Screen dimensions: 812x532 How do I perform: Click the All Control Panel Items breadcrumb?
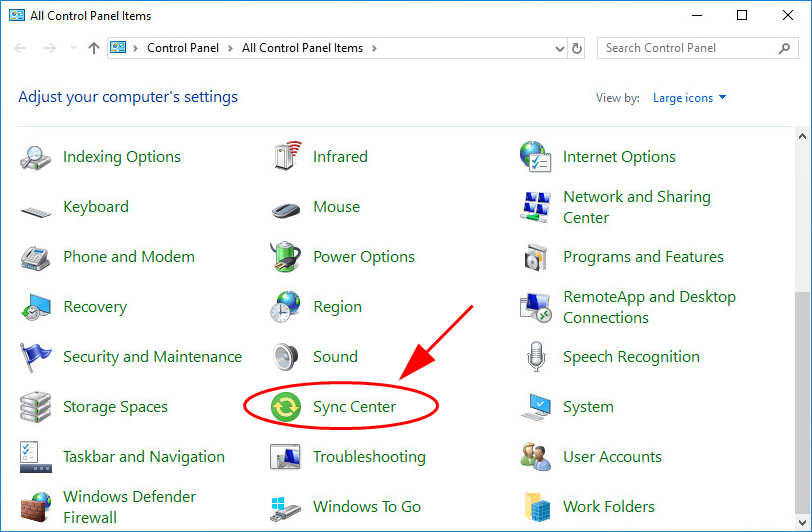(302, 48)
